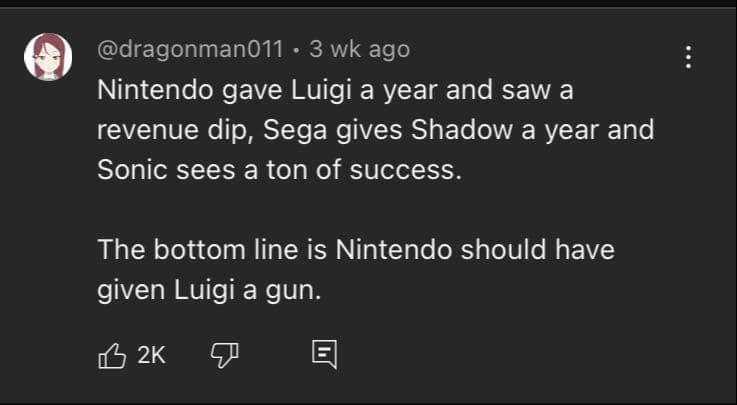737x405 pixels.
Task: Click the line "Sonic sees a ton of success."
Action: tap(281, 169)
